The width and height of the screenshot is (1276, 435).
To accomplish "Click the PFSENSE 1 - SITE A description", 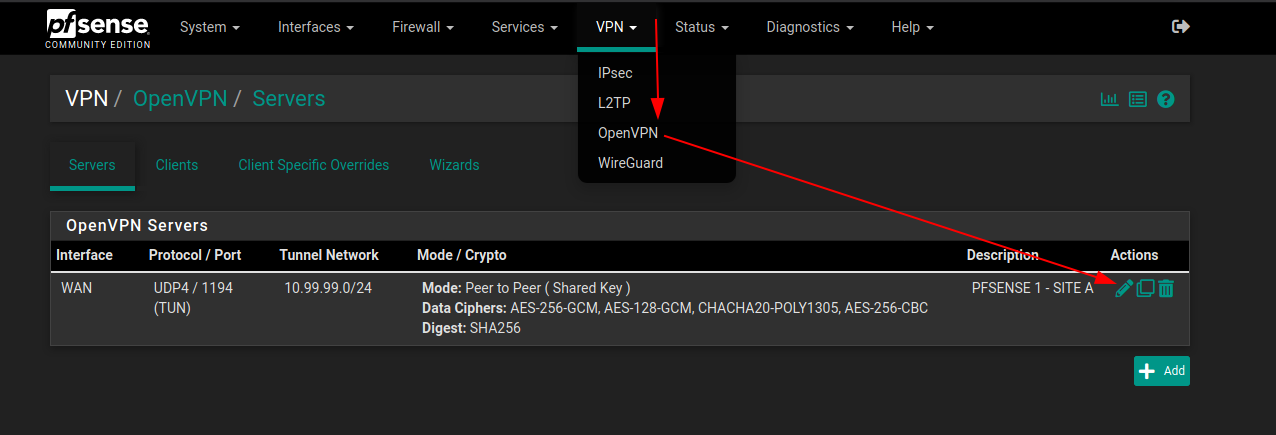I will [x=1032, y=288].
